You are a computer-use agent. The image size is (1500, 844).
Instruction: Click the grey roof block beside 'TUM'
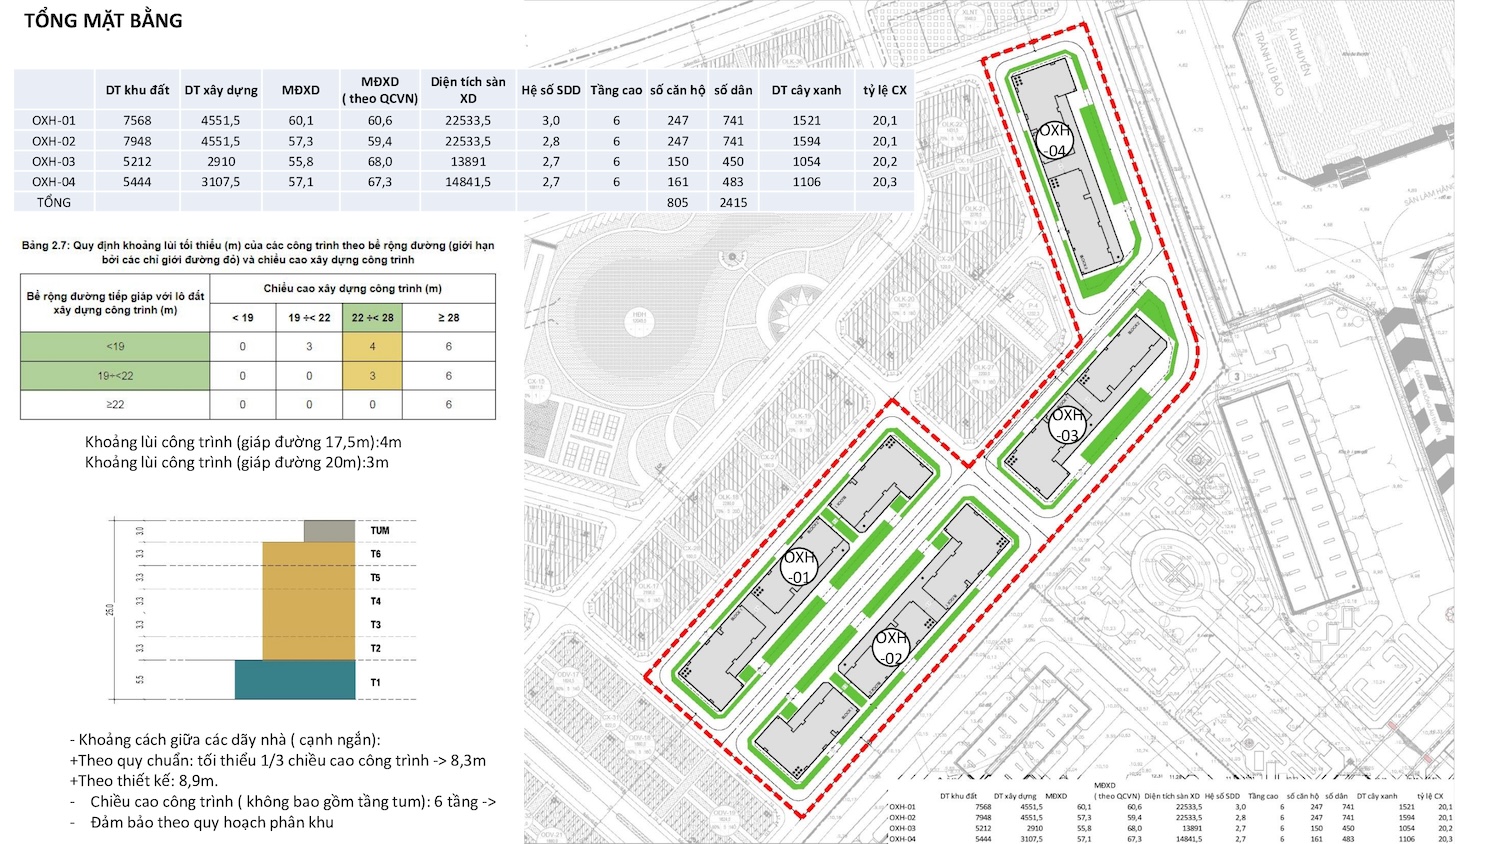(x=329, y=531)
